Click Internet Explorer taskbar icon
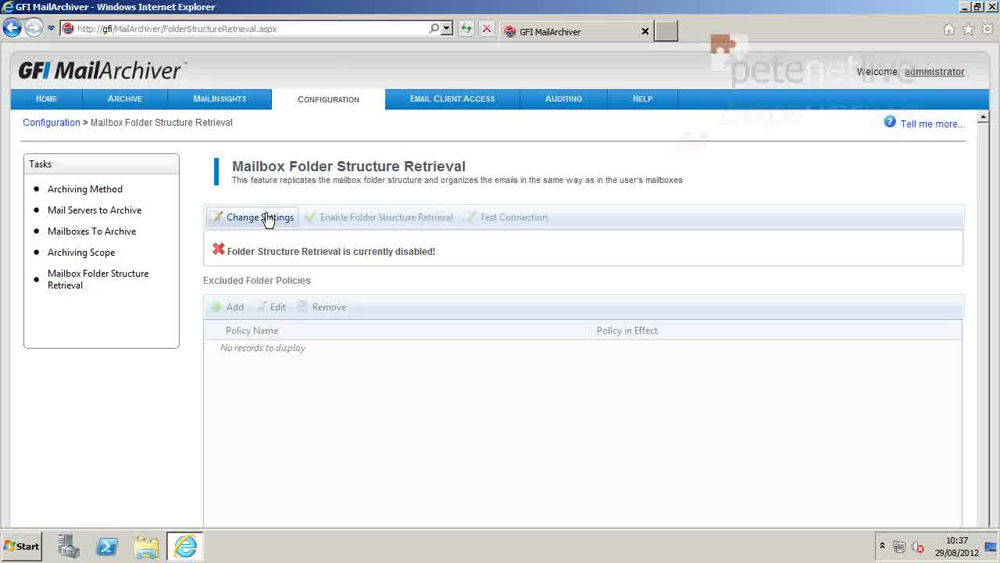1000x563 pixels. [185, 546]
